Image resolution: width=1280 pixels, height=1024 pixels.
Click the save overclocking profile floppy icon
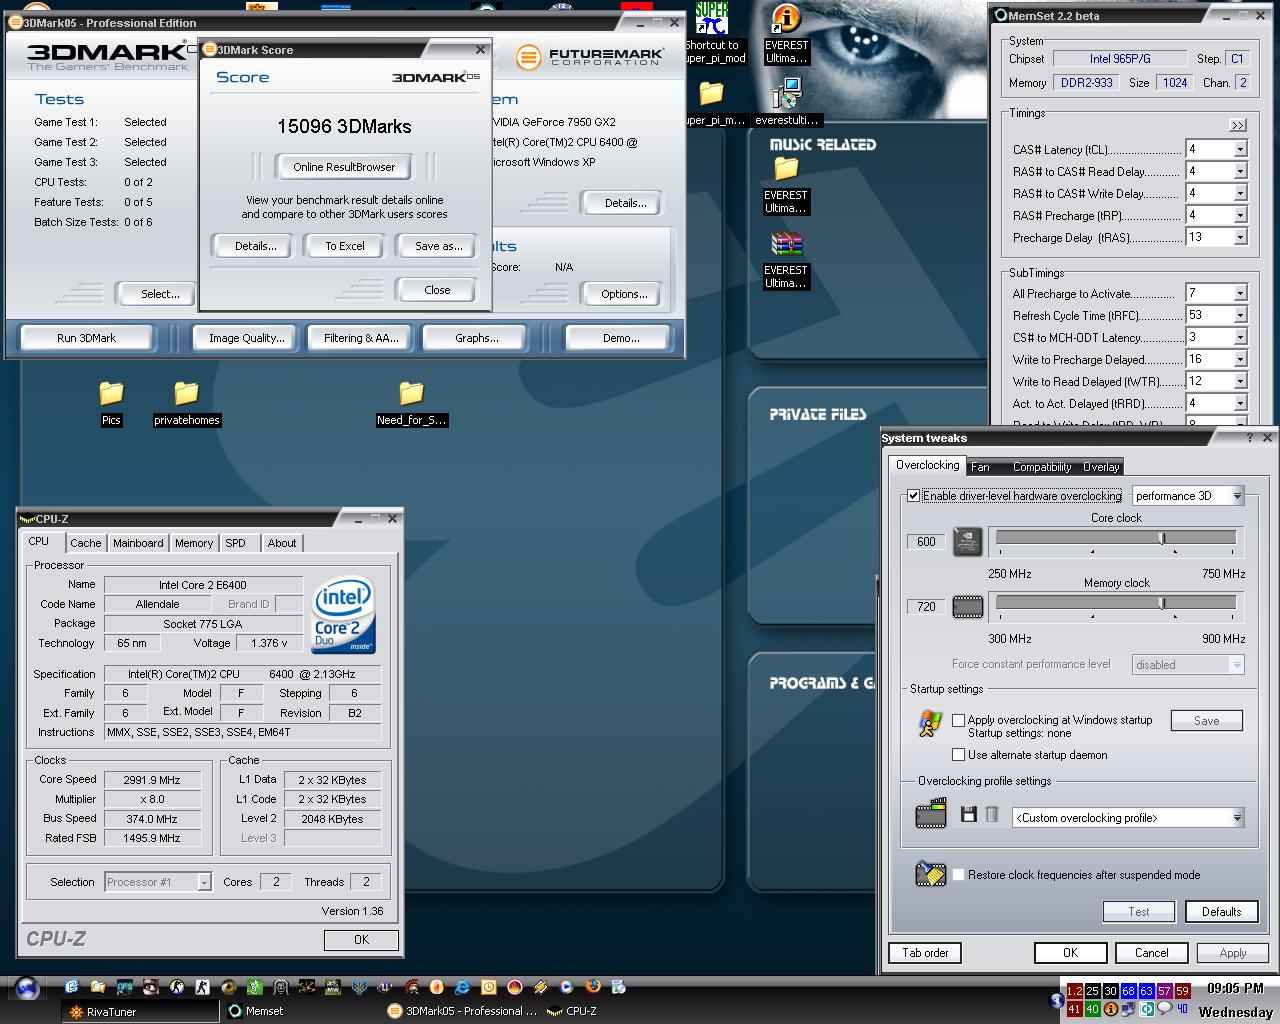(x=968, y=815)
